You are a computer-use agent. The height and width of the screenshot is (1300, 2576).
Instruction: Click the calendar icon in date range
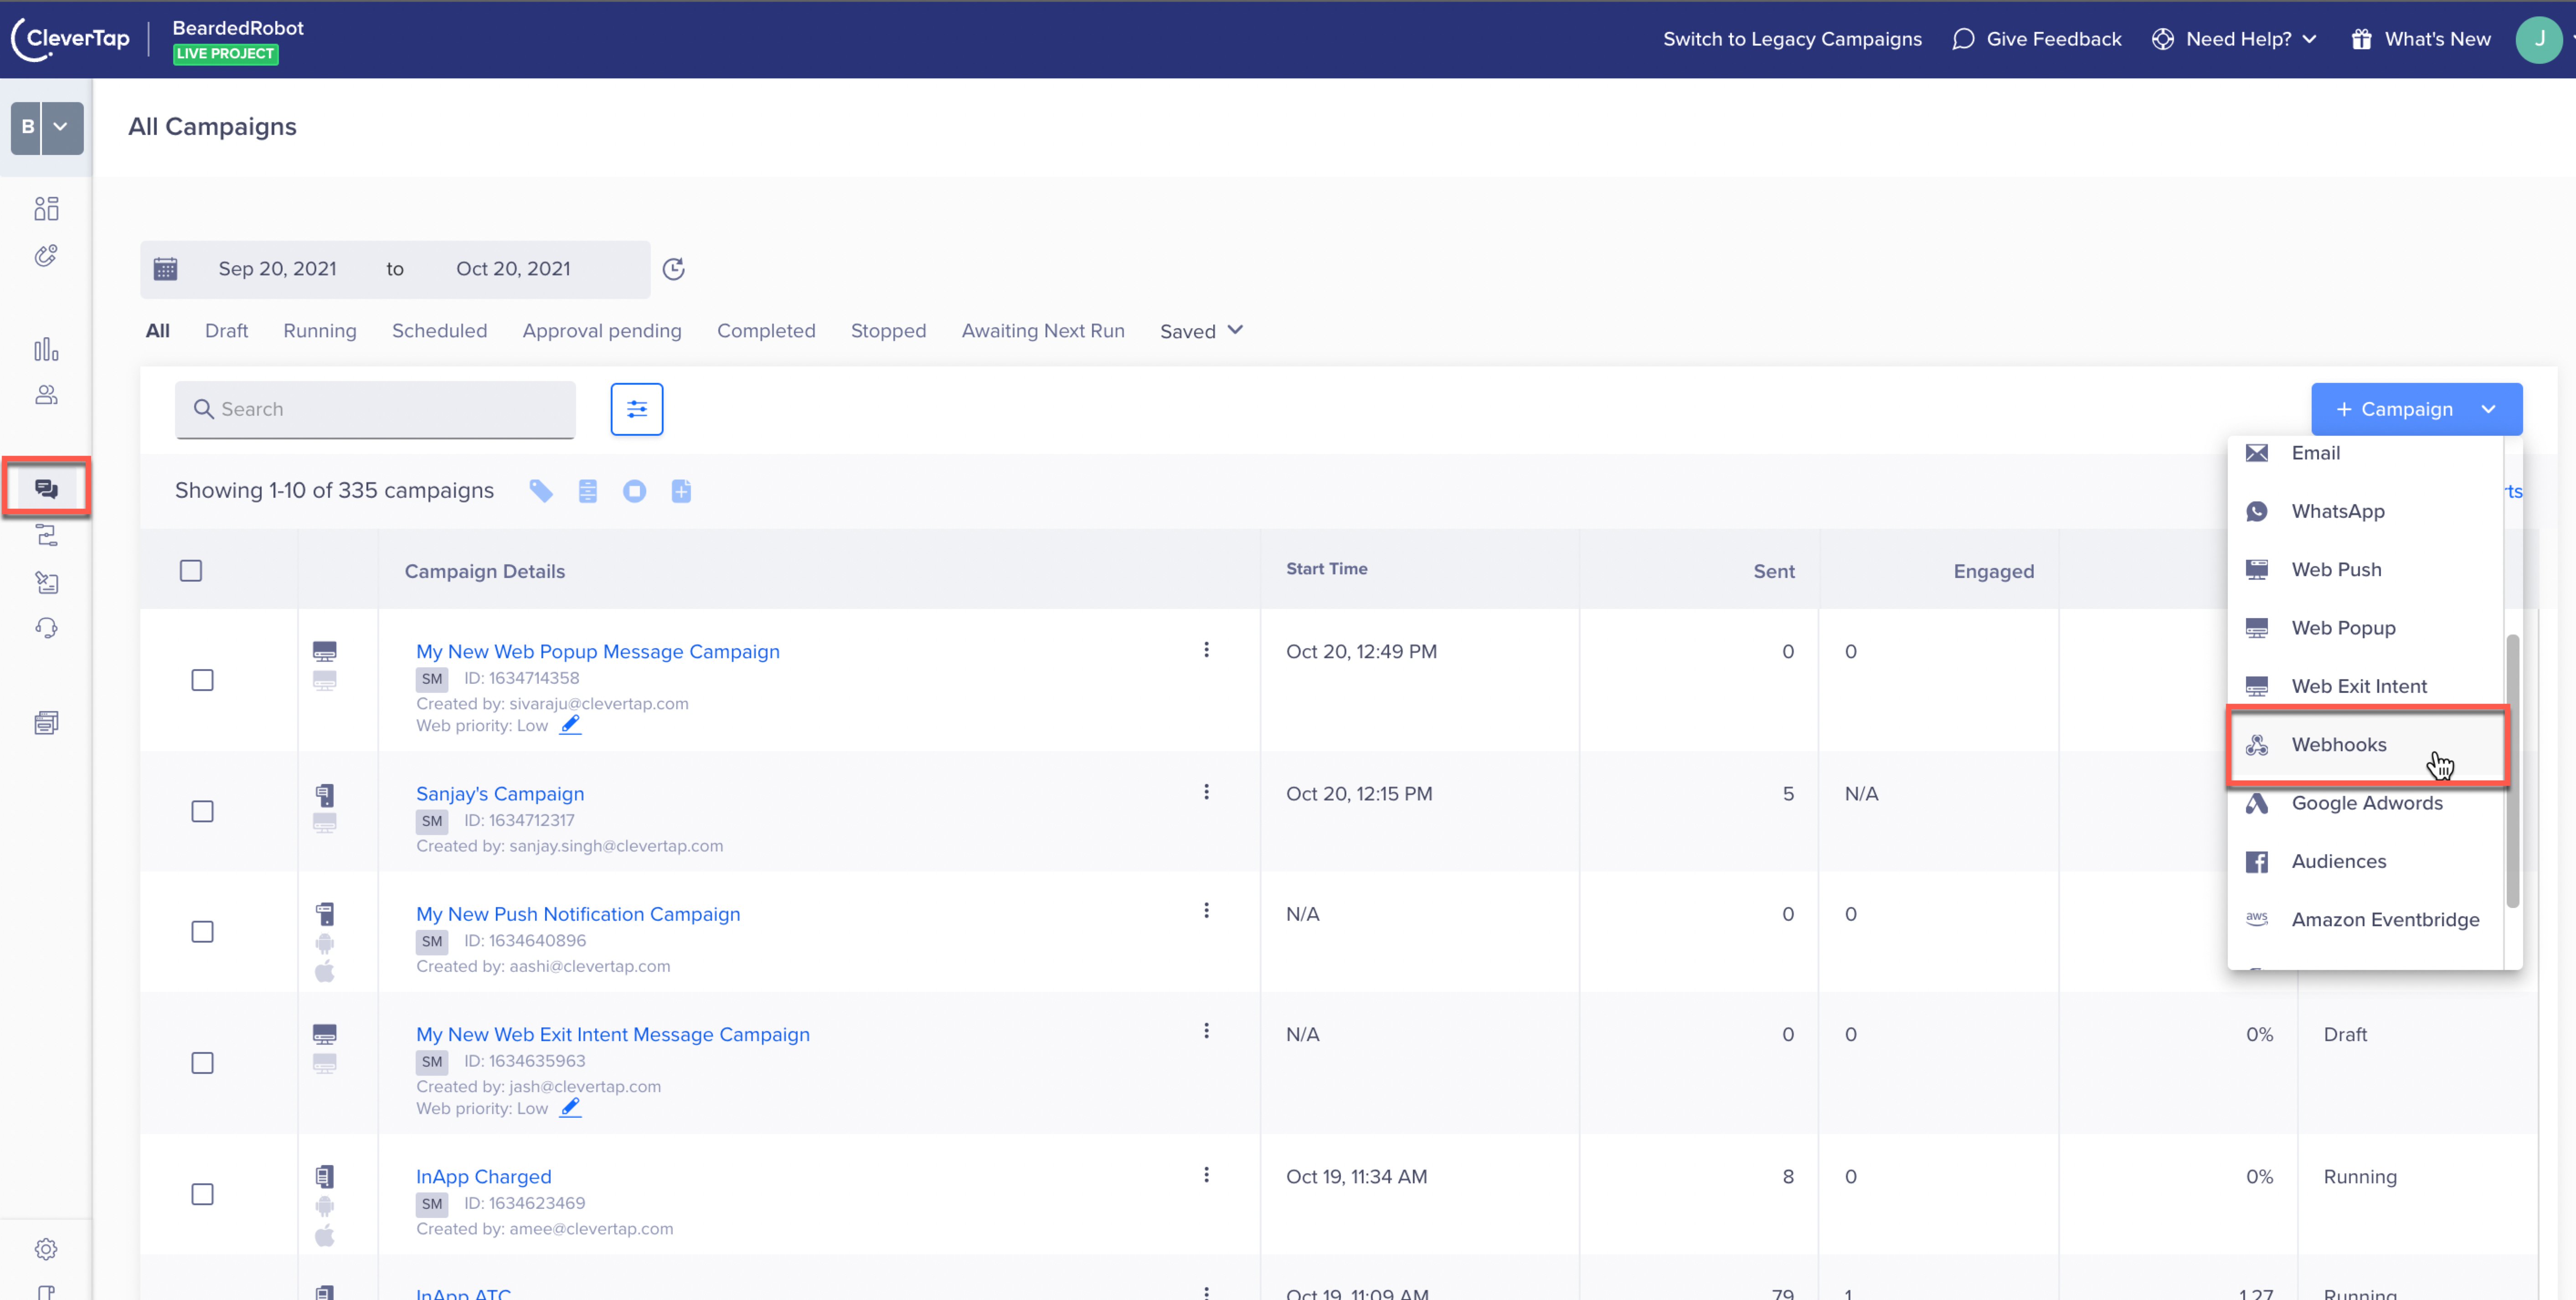165,269
